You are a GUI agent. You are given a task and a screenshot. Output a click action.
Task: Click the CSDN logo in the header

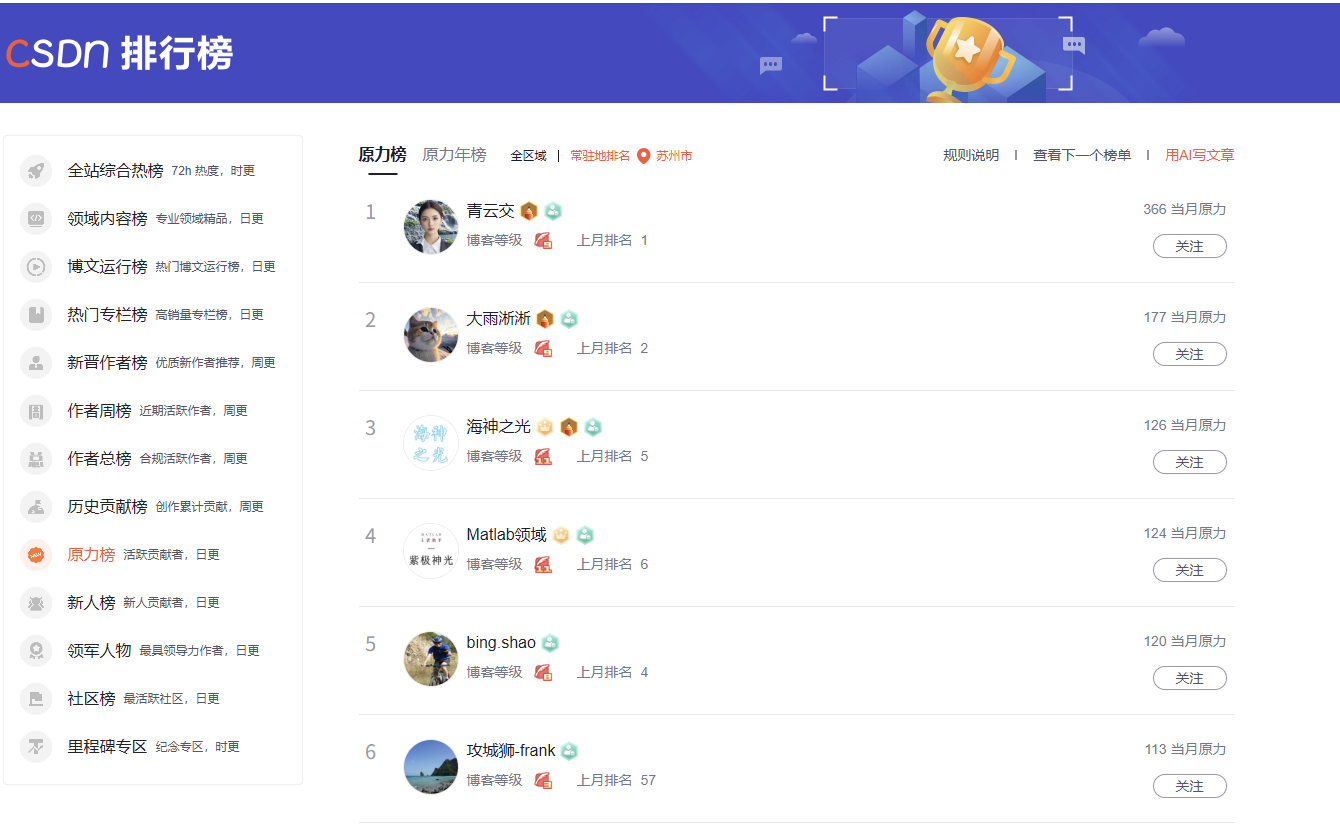pyautogui.click(x=57, y=53)
